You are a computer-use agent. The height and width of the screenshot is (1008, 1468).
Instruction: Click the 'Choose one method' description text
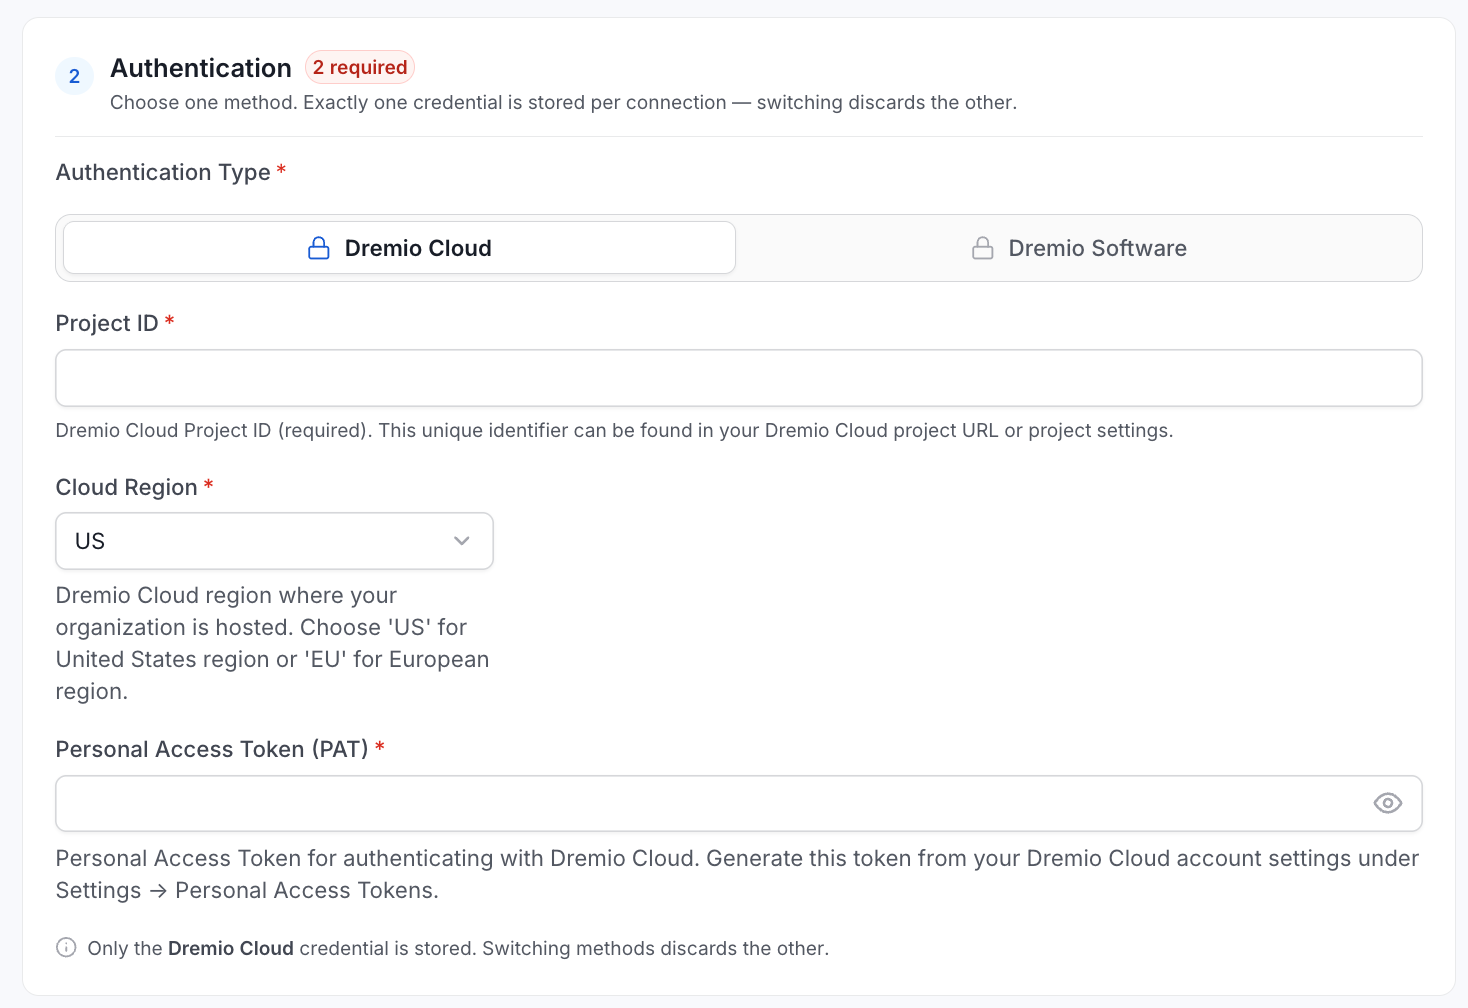point(563,102)
